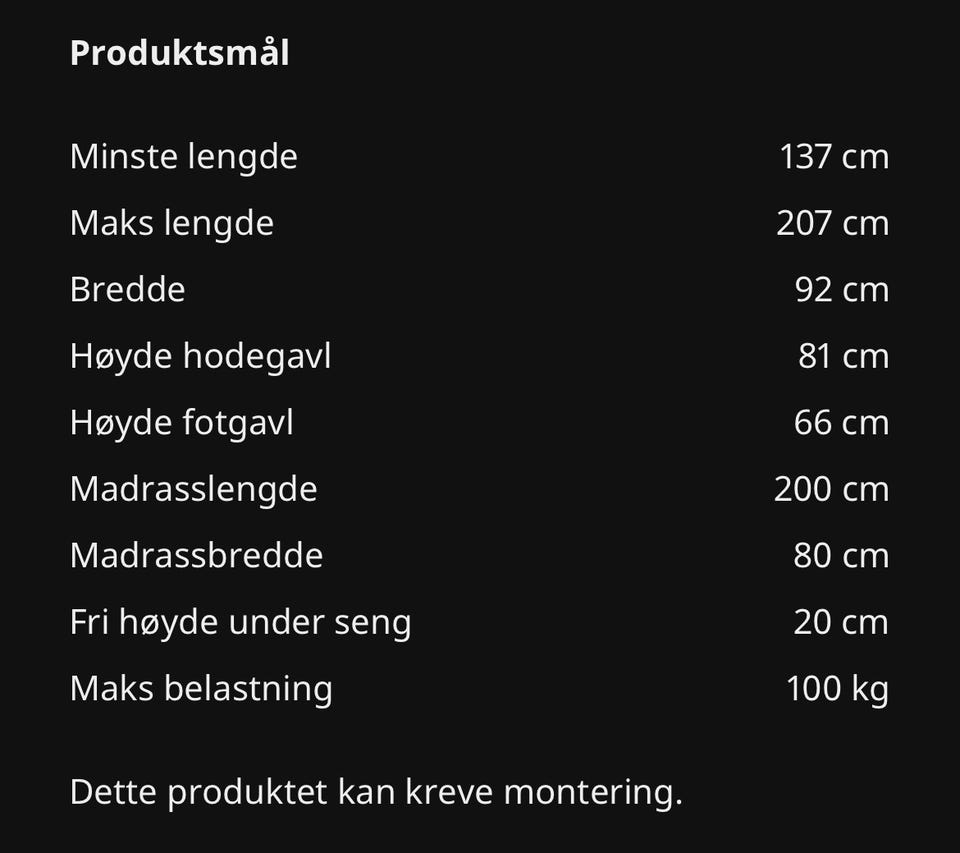Click the Produktsmål heading
This screenshot has height=853, width=960.
tap(179, 53)
